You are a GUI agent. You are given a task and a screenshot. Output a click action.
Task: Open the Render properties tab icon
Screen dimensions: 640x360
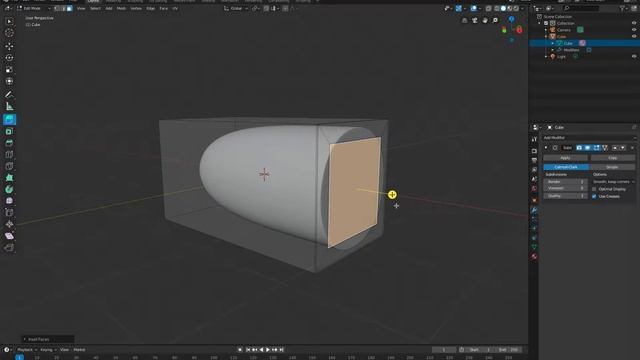point(534,151)
